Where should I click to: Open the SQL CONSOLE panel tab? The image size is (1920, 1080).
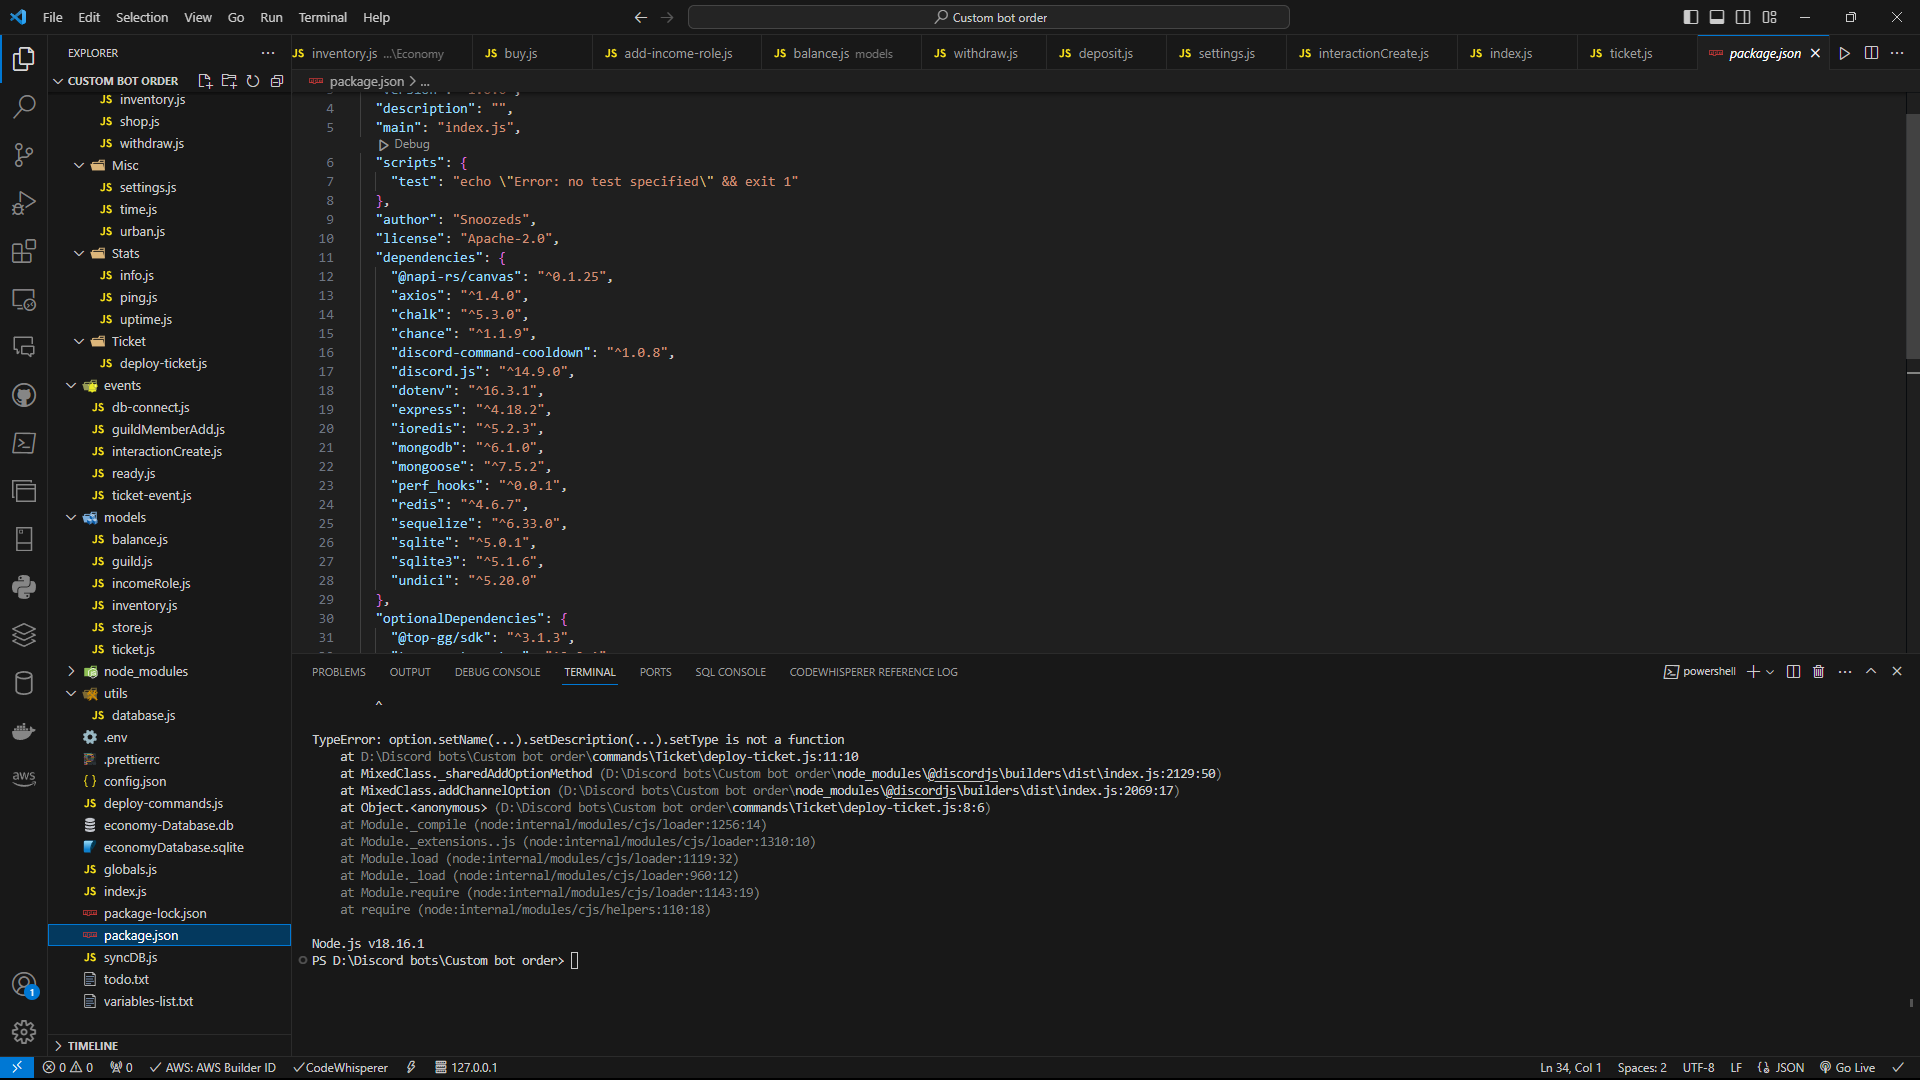tap(730, 672)
